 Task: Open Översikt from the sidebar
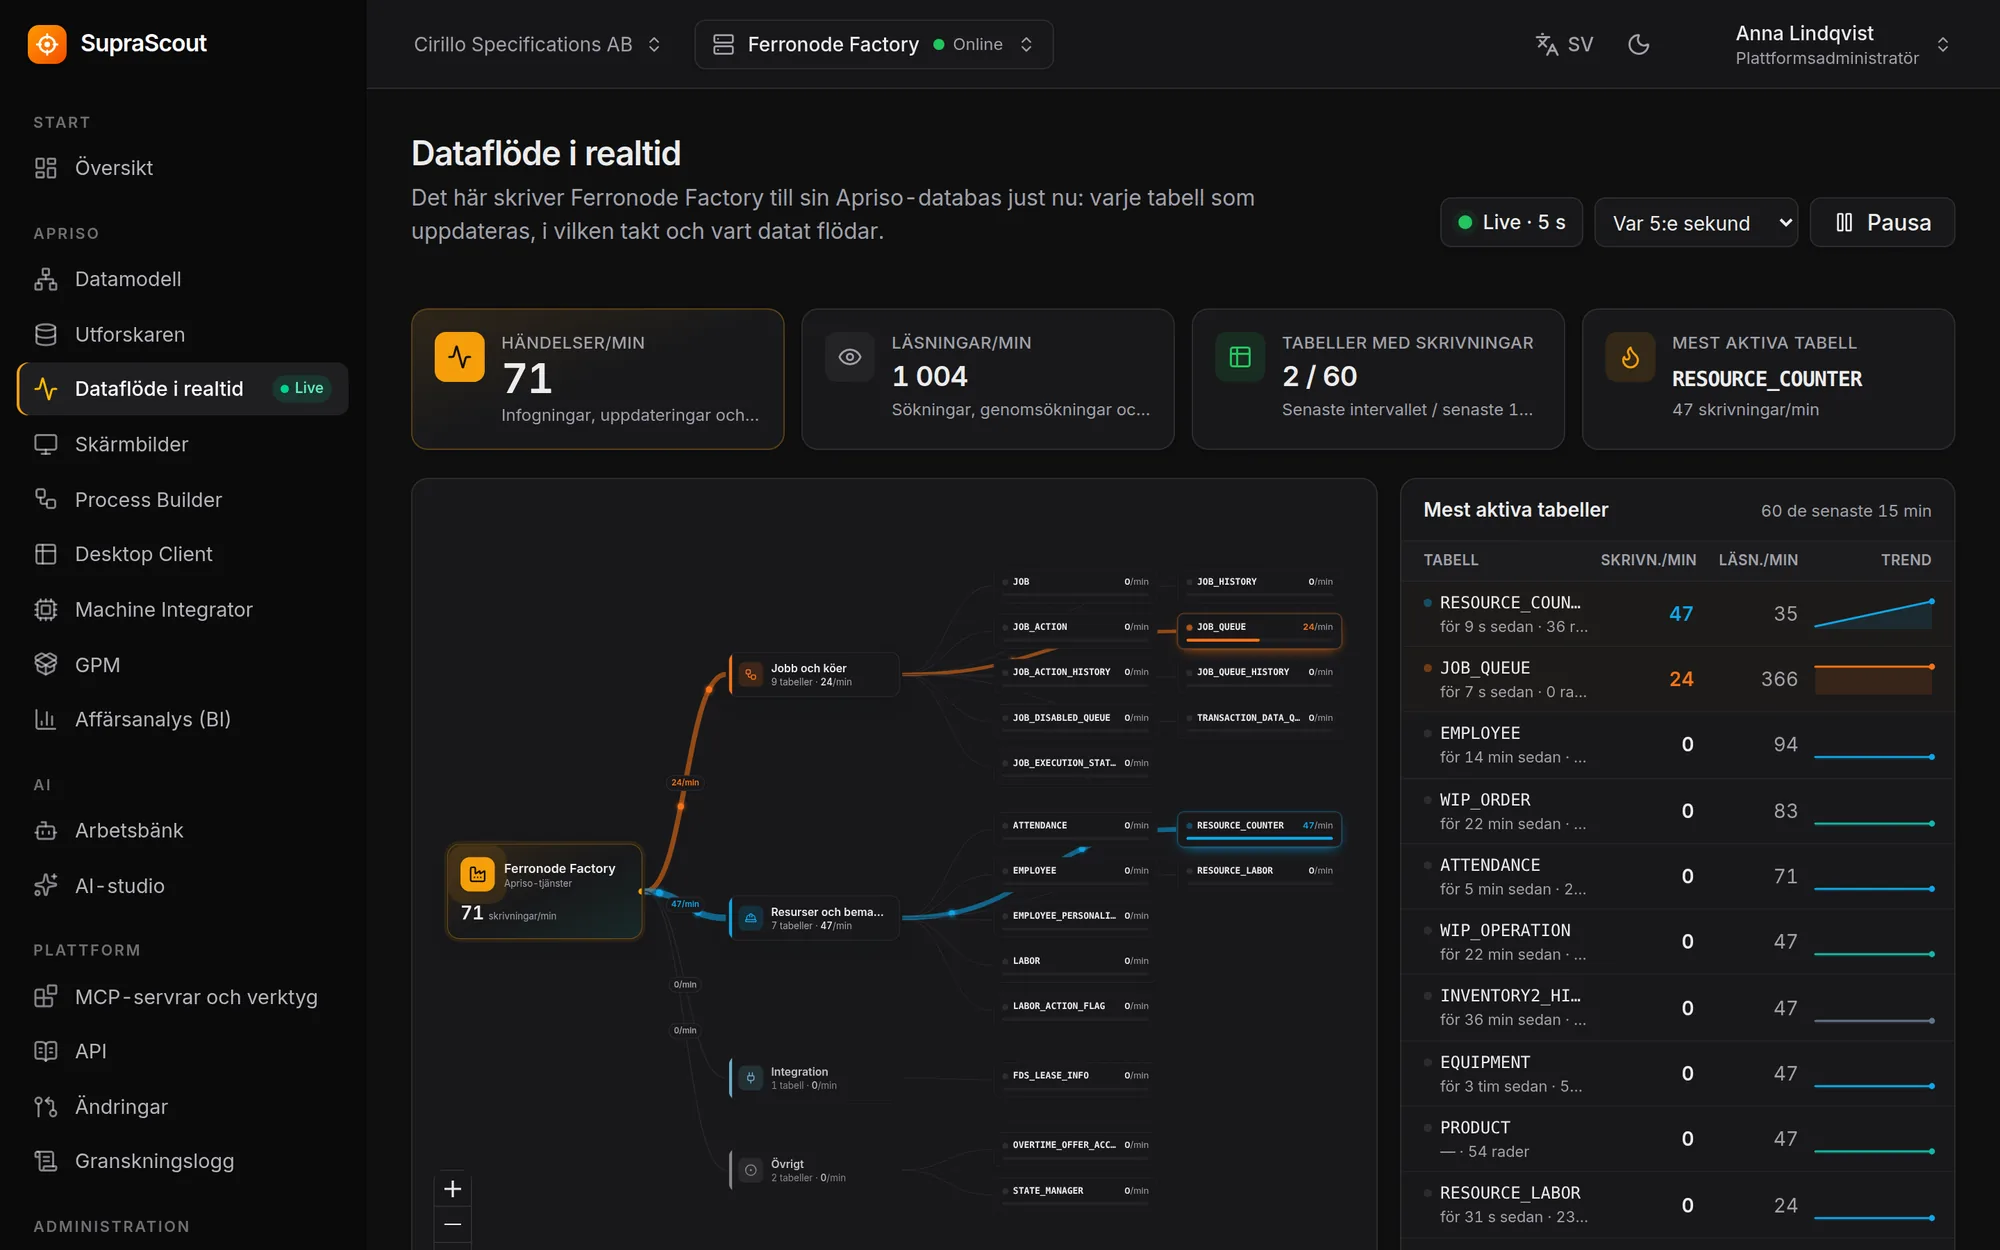point(182,168)
